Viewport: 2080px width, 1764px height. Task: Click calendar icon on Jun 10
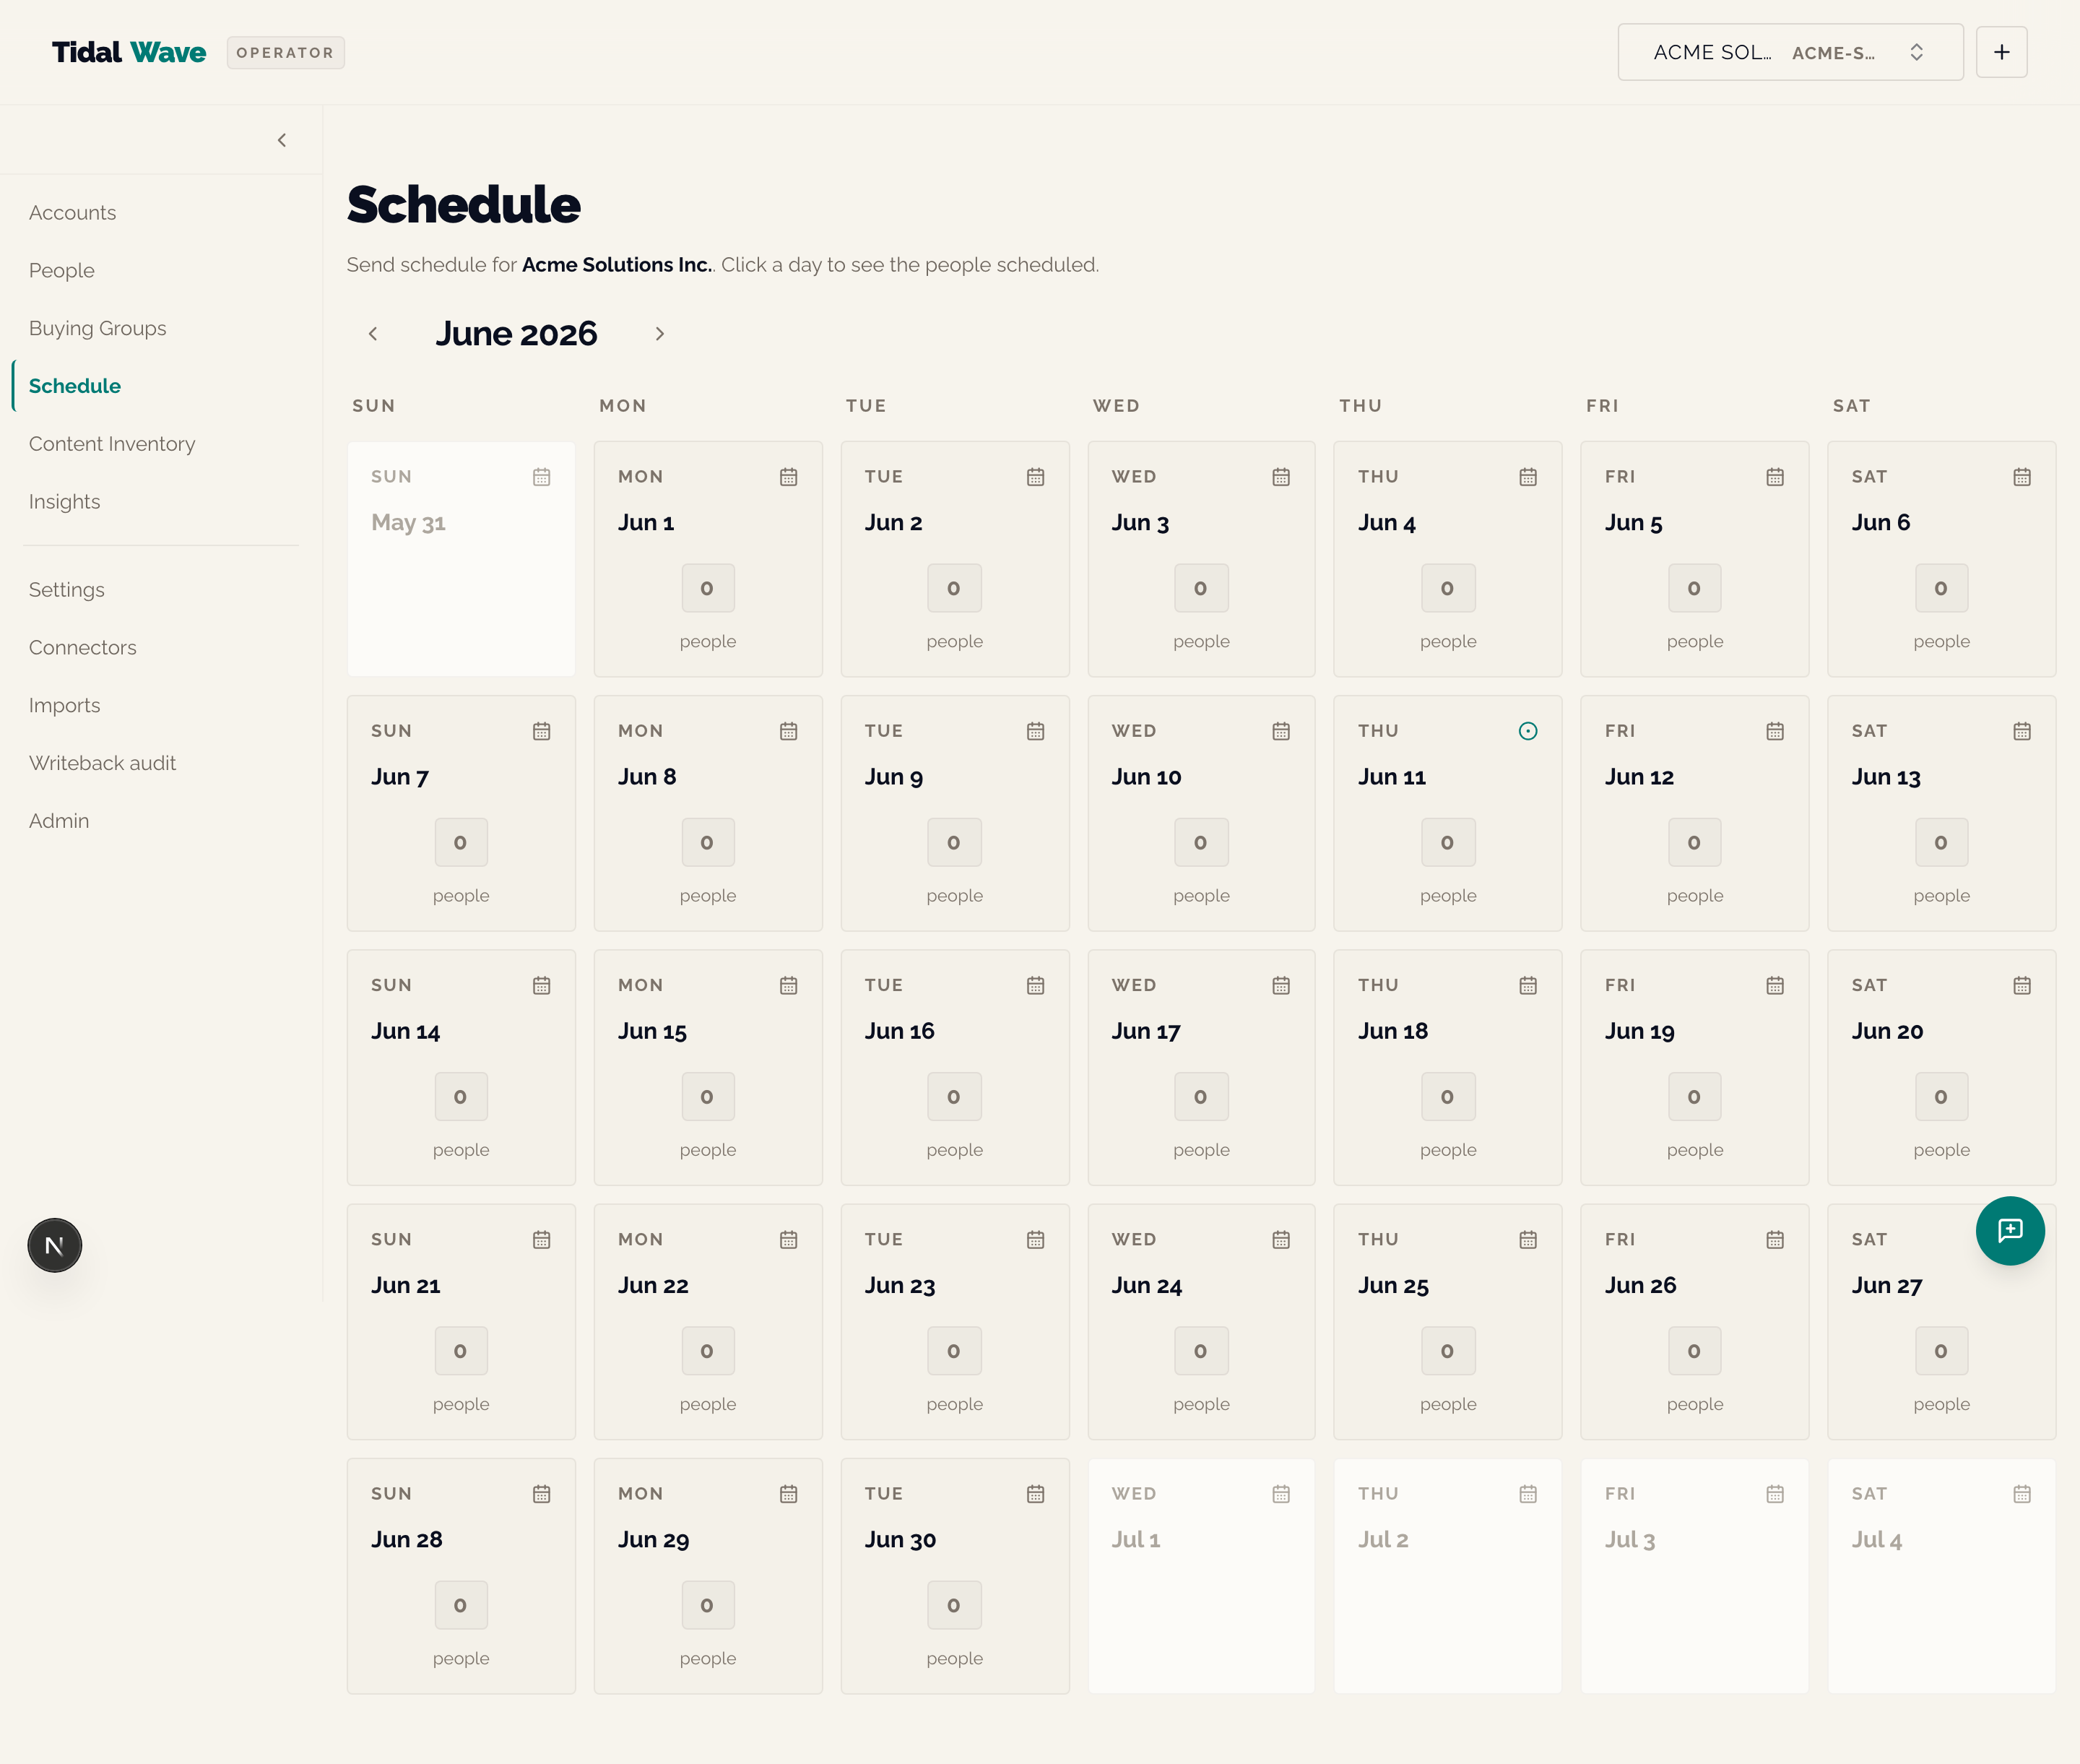tap(1281, 731)
